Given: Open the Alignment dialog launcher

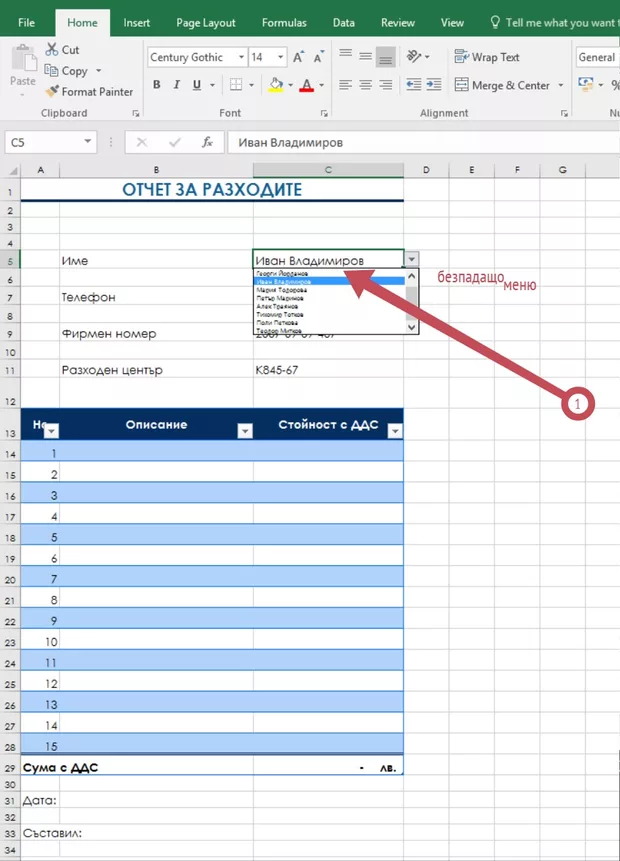Looking at the screenshot, I should coord(564,114).
